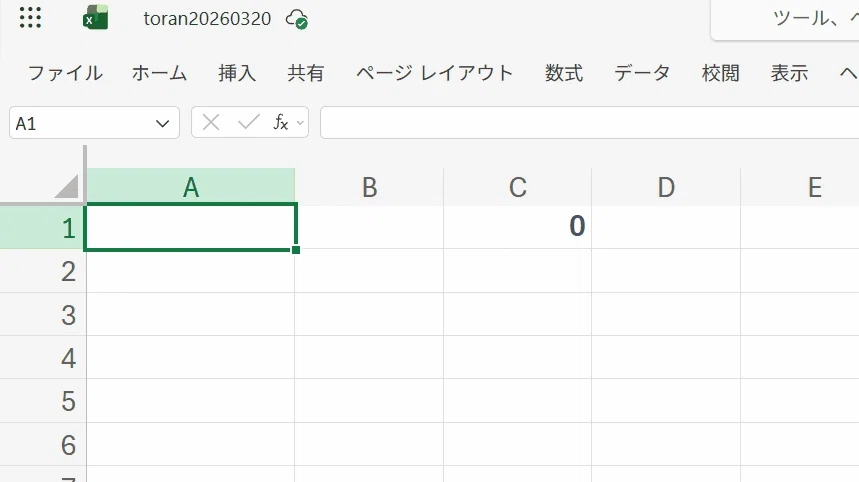The width and height of the screenshot is (859, 482).
Task: Click the confirm checkmark formula icon
Action: [x=249, y=122]
